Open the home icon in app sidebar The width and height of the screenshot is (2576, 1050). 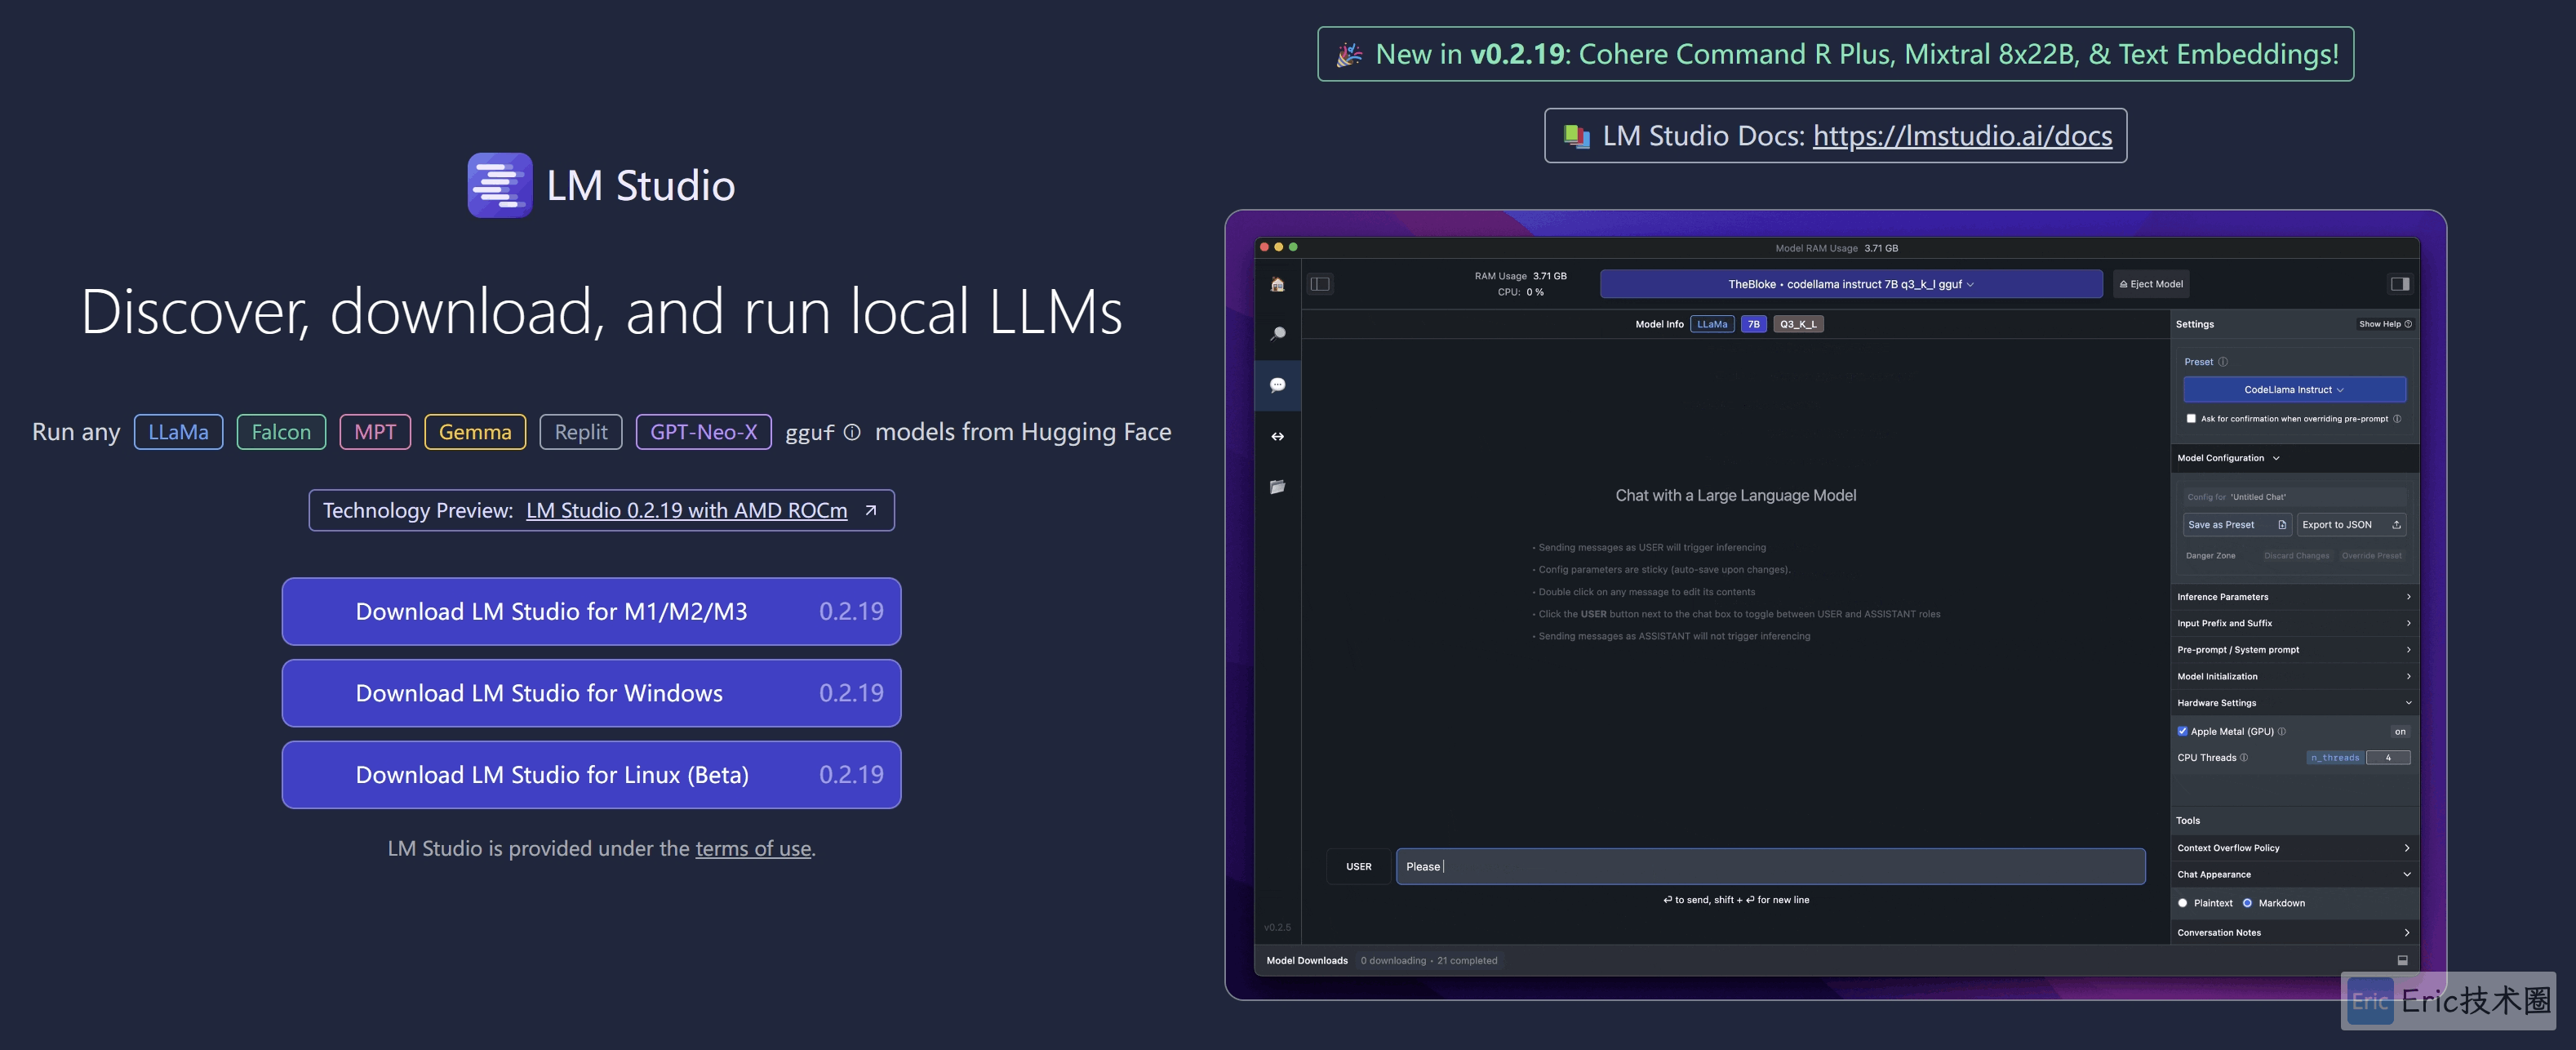coord(1277,285)
